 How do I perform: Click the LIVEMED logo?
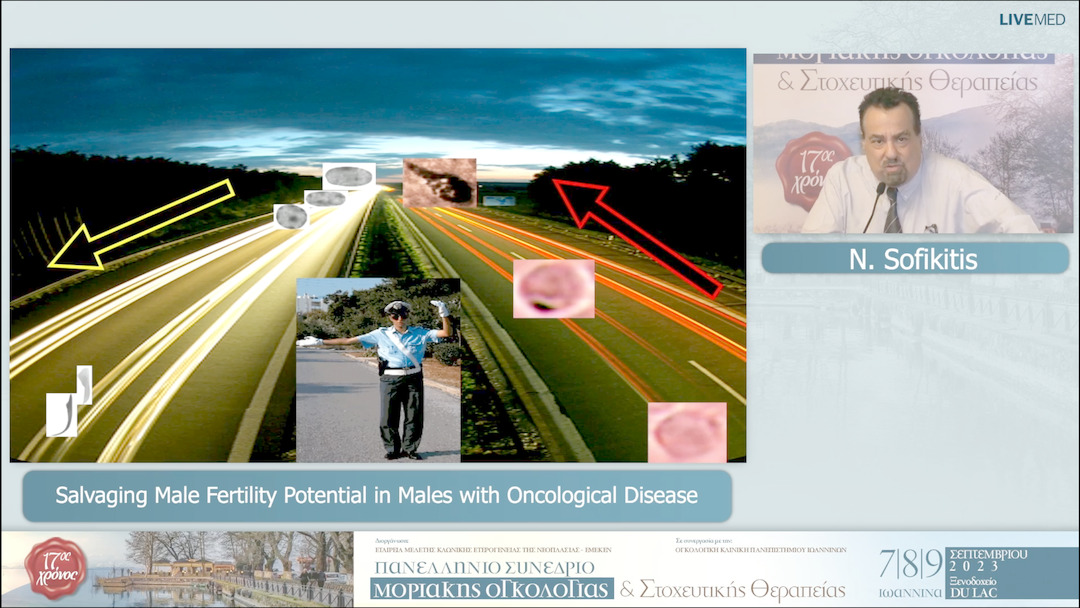[1032, 20]
